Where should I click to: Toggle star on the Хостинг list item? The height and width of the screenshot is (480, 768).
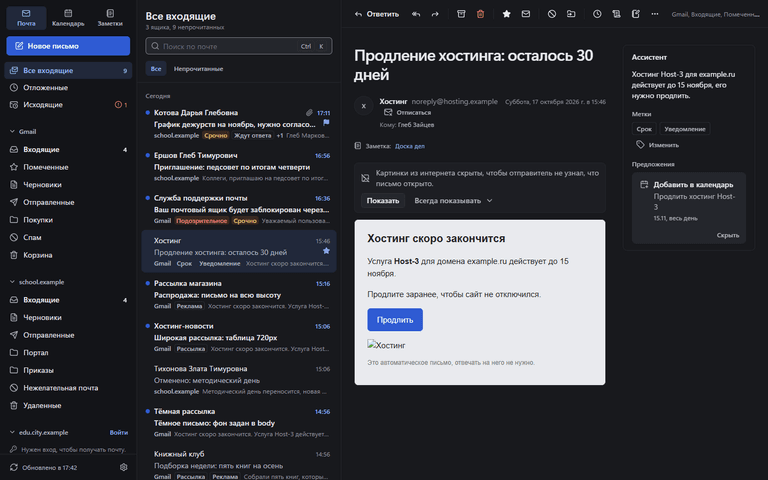tap(326, 251)
